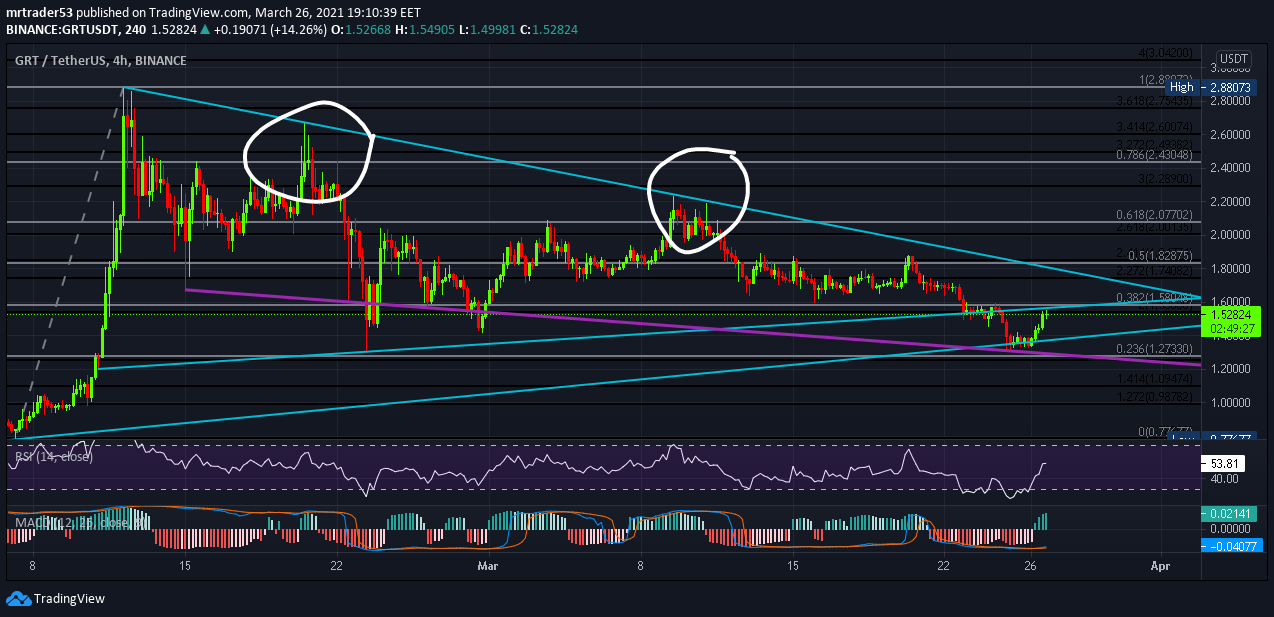Open the chart title GRT / TetherUS, 4h, BINANCE

(x=101, y=61)
